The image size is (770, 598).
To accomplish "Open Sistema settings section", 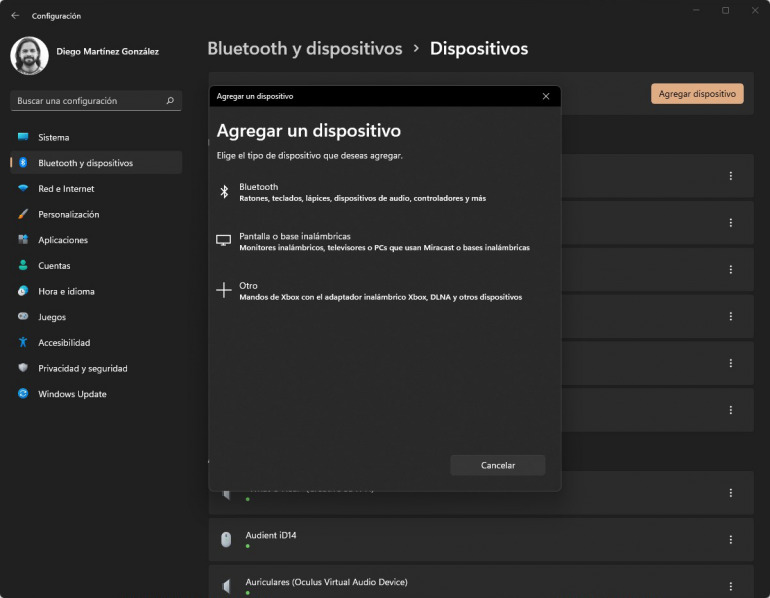I will pos(54,137).
